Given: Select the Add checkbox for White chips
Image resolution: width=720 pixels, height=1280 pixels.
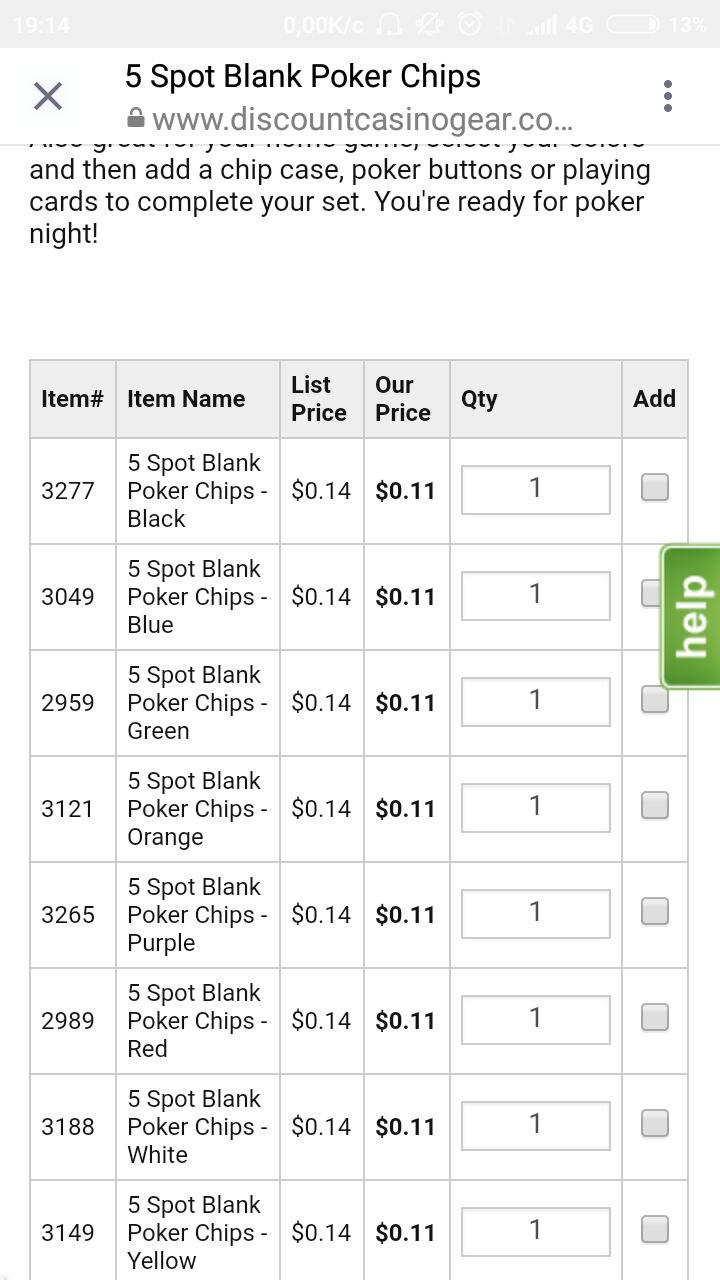Looking at the screenshot, I should [x=655, y=1124].
